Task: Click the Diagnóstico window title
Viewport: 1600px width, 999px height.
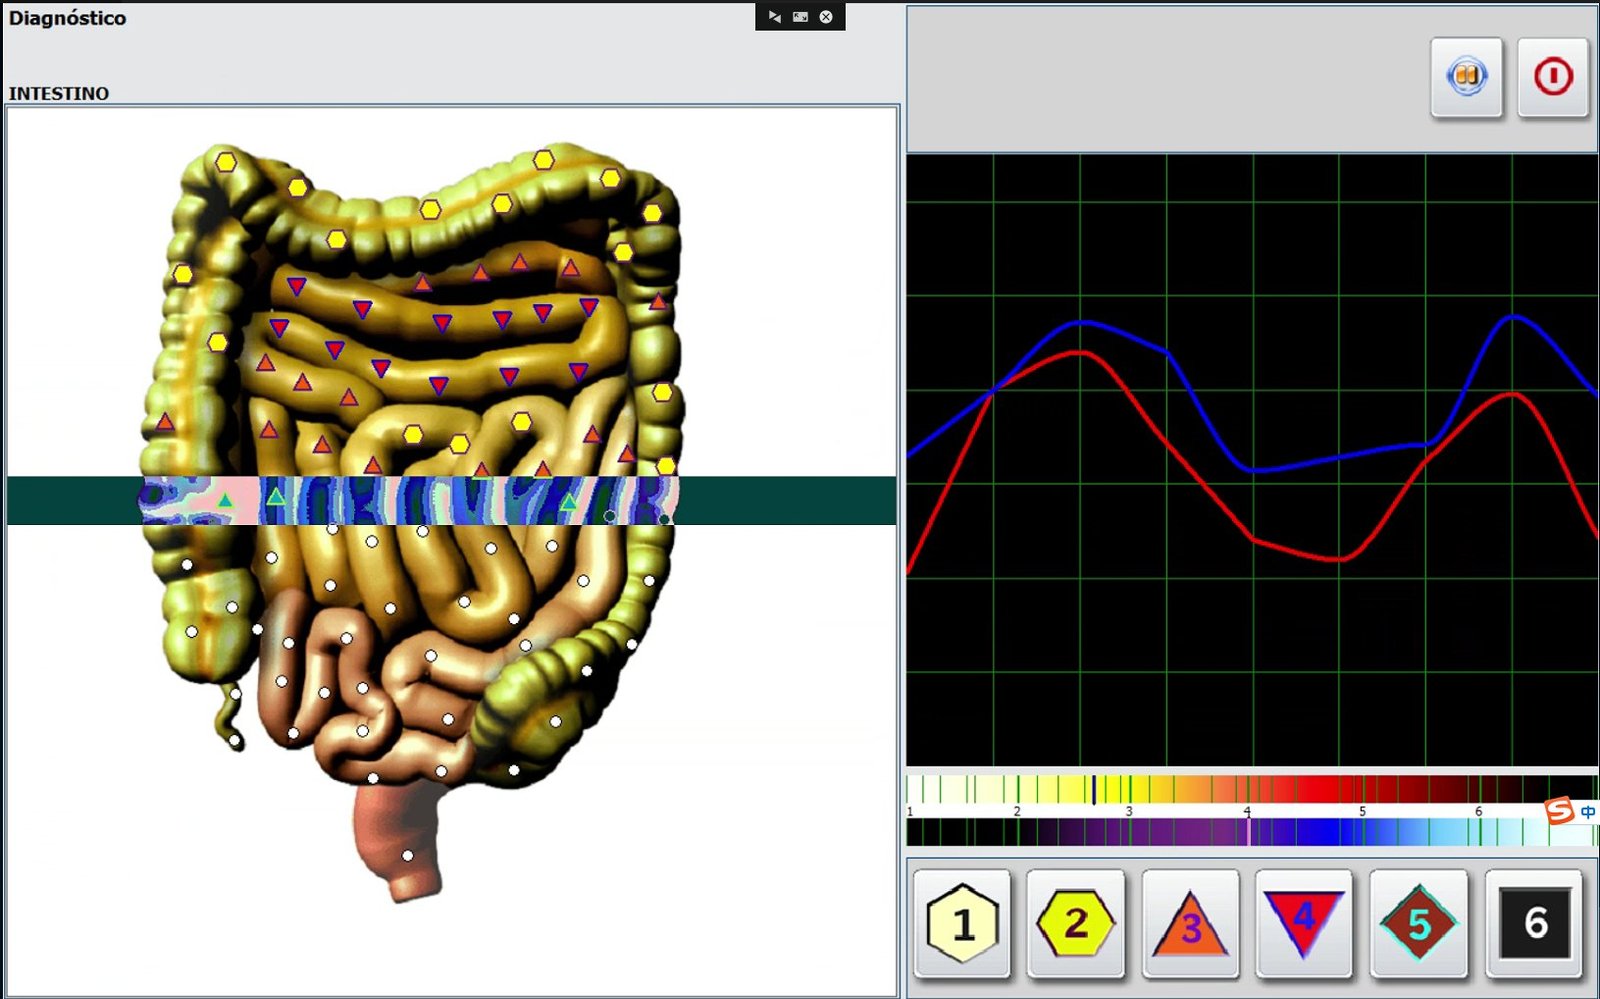Action: tap(67, 18)
